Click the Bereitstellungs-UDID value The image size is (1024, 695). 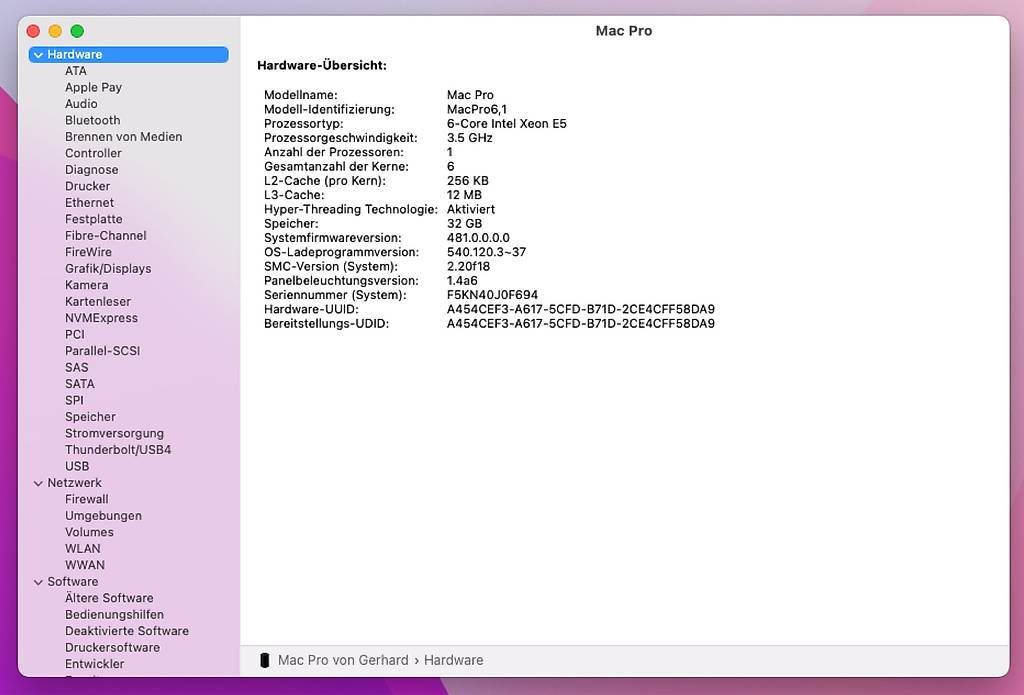[x=581, y=324]
